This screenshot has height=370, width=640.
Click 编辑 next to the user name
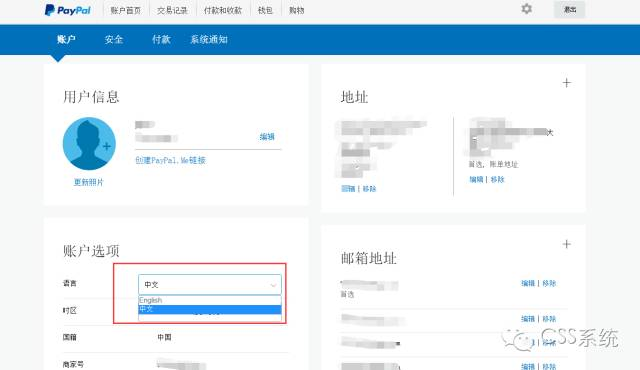pos(267,137)
